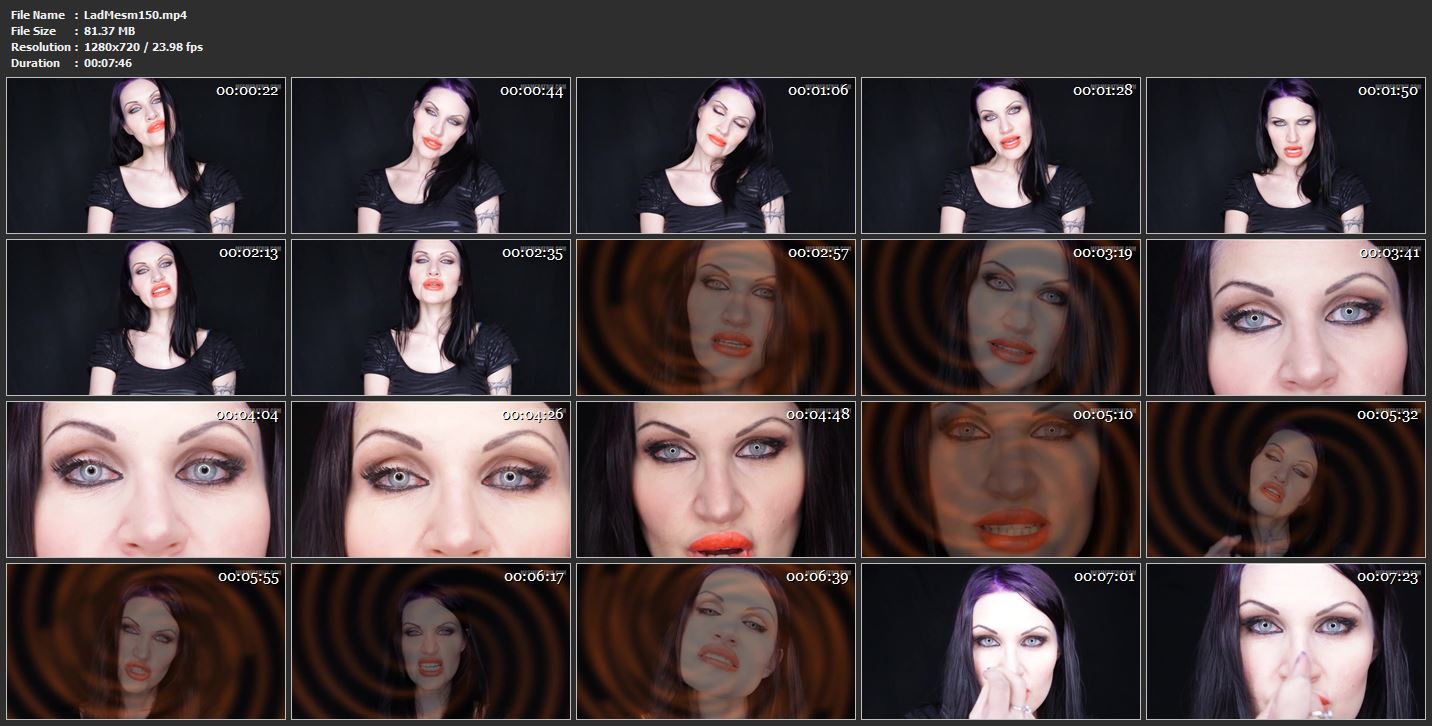1432x726 pixels.
Task: Select the thumbnail at 00:02:57
Action: pyautogui.click(x=716, y=317)
